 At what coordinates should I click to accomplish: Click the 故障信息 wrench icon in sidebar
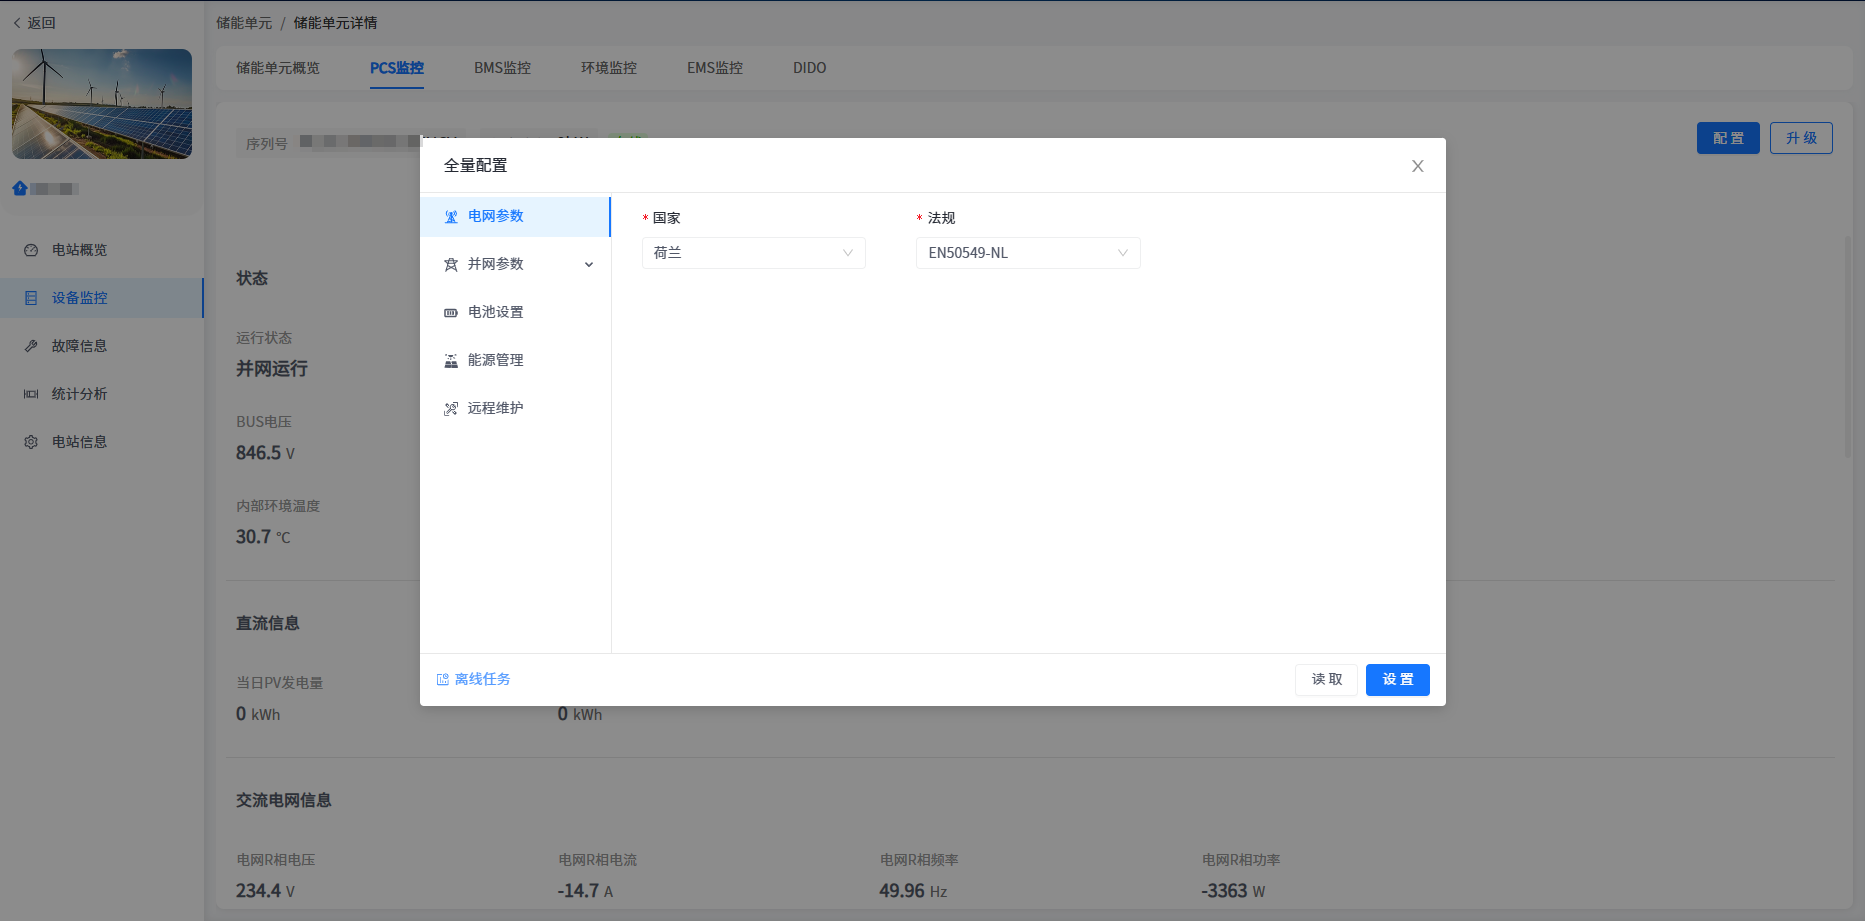click(31, 346)
